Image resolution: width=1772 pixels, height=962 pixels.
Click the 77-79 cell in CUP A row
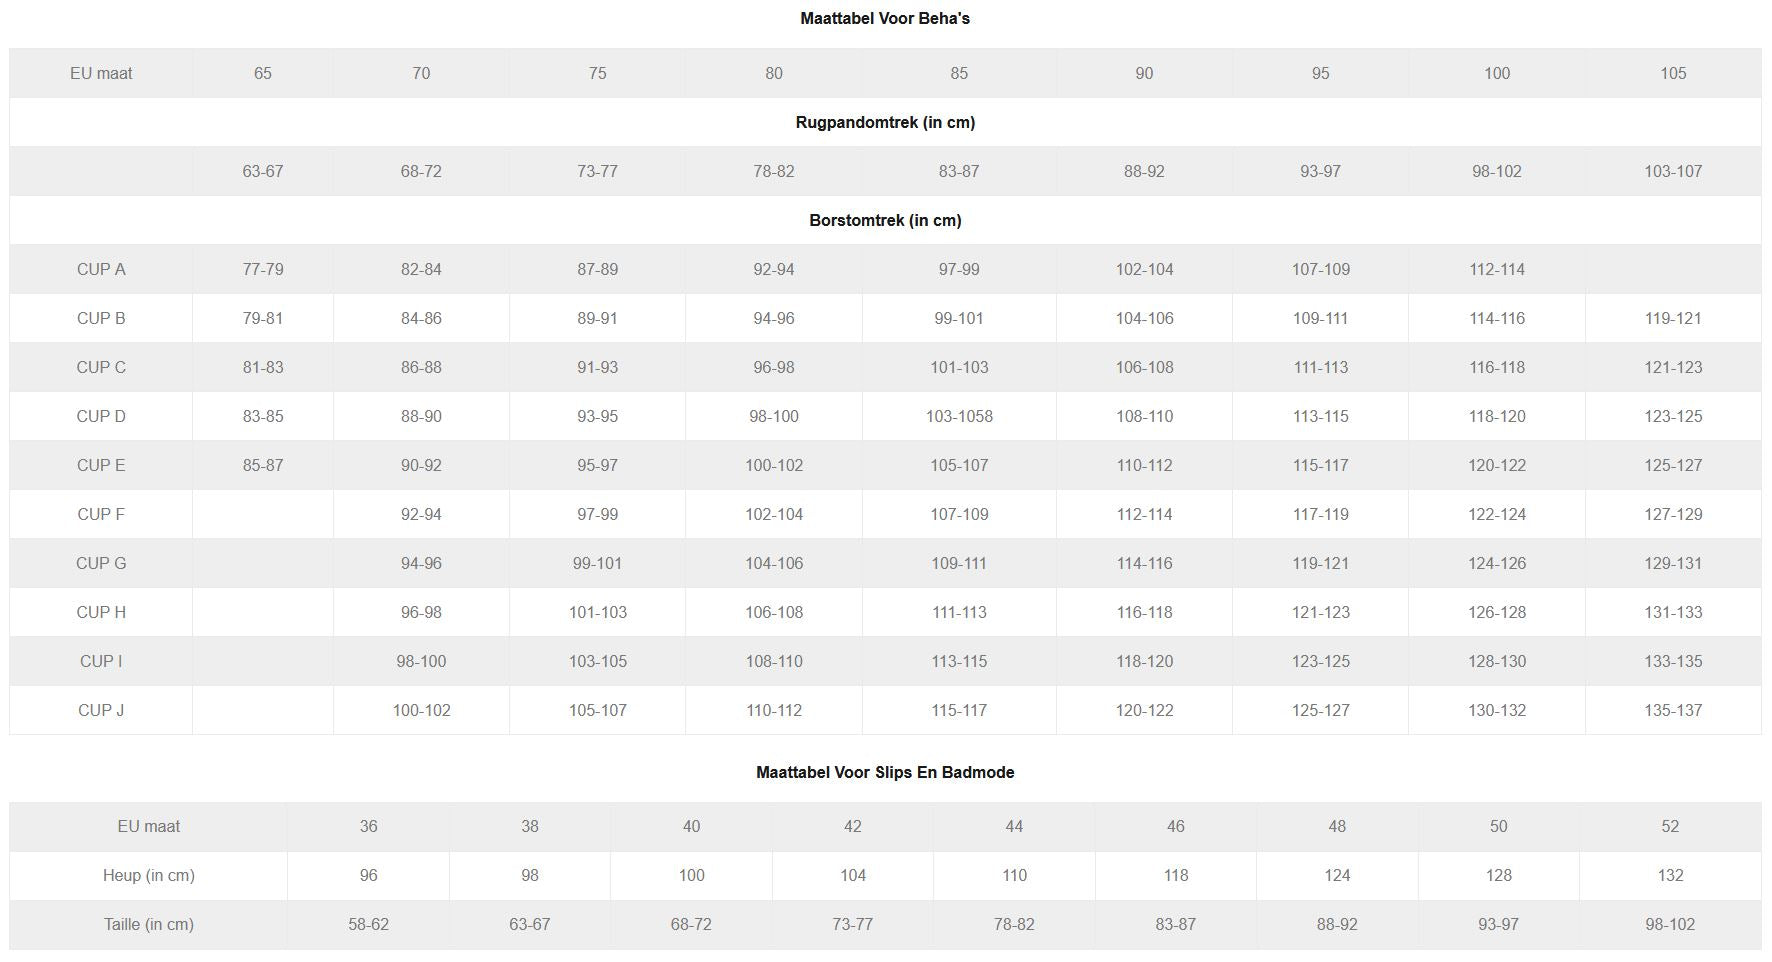263,269
